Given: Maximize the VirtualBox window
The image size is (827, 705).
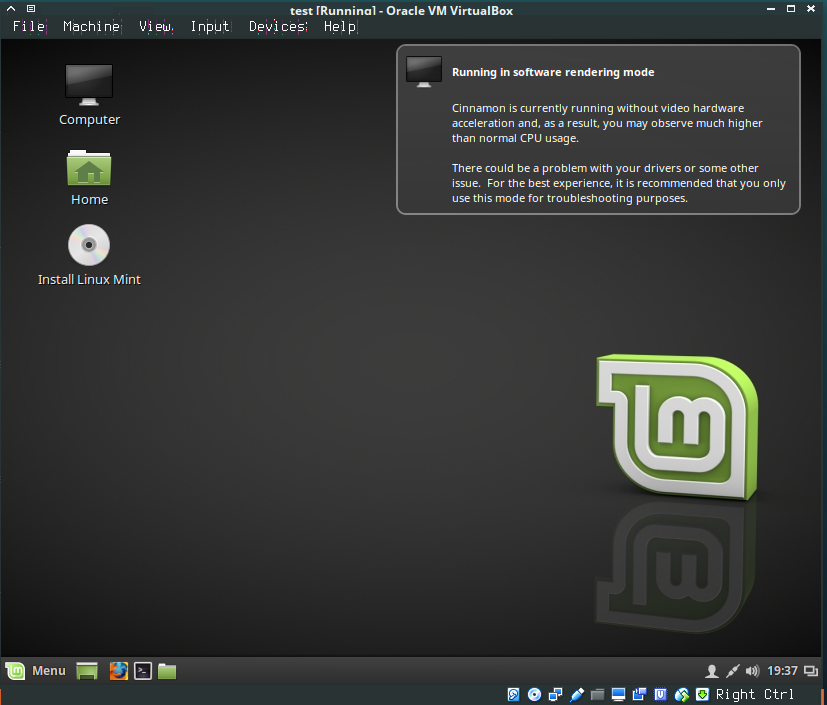Looking at the screenshot, I should [x=791, y=8].
